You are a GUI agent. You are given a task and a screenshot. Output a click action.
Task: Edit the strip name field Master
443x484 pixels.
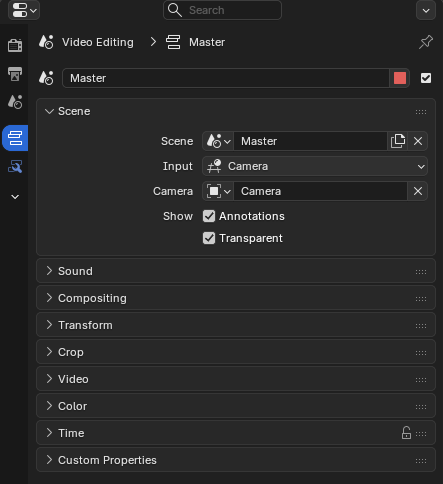[x=226, y=78]
